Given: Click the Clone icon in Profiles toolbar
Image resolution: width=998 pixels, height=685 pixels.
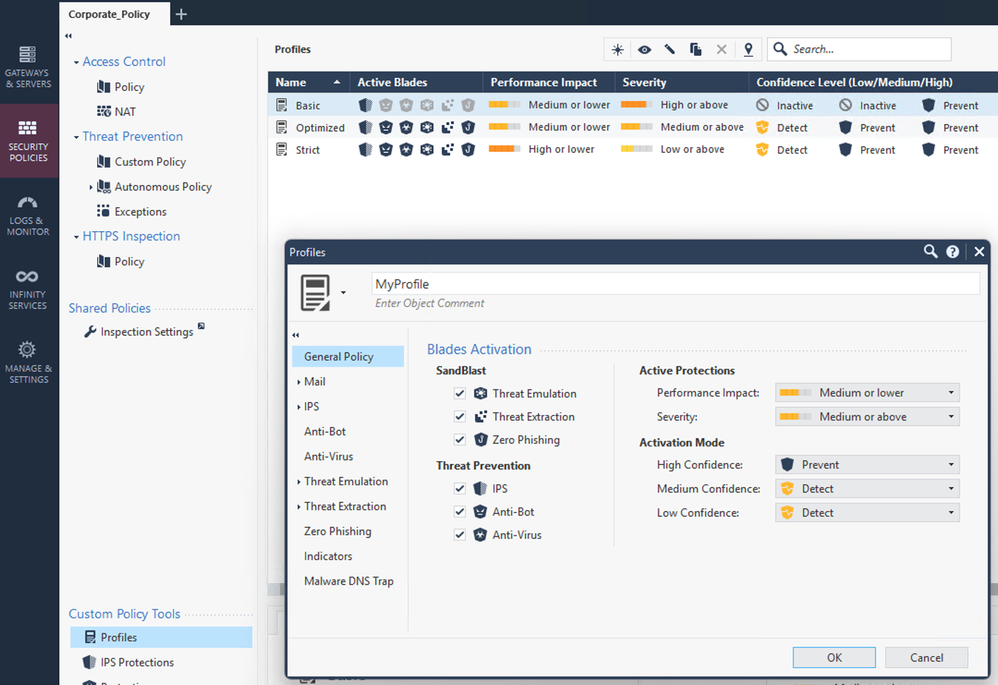Looking at the screenshot, I should point(696,49).
